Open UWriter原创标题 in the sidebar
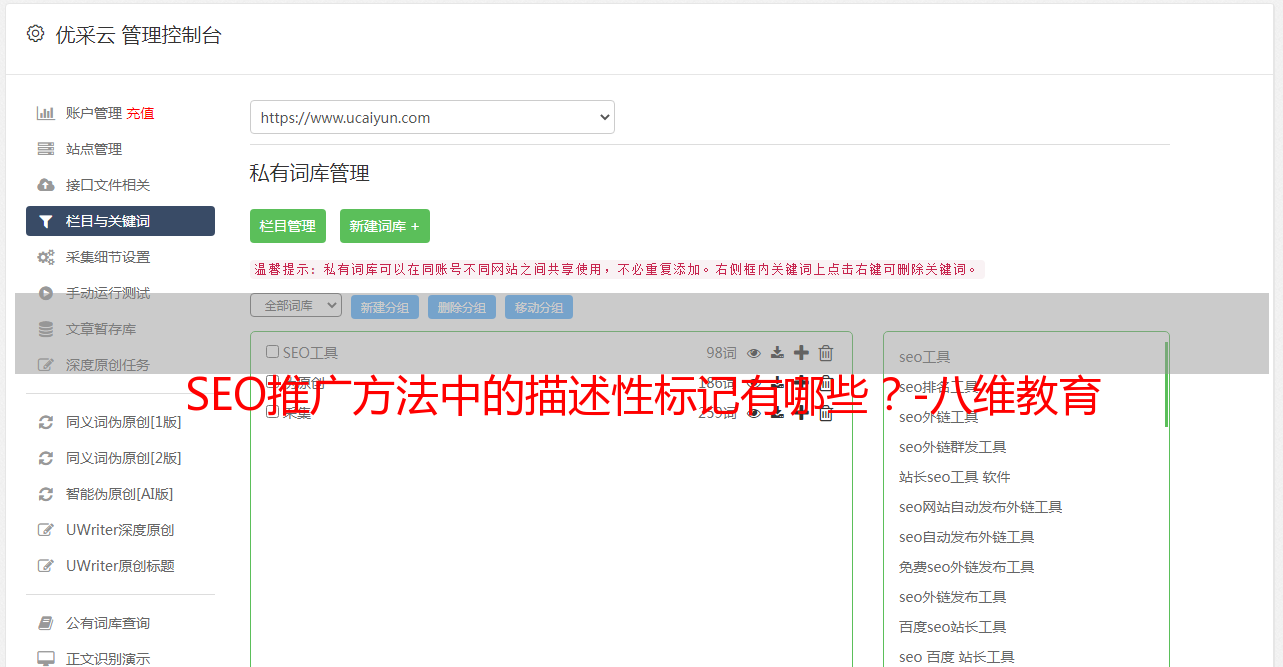The image size is (1283, 667). (120, 566)
